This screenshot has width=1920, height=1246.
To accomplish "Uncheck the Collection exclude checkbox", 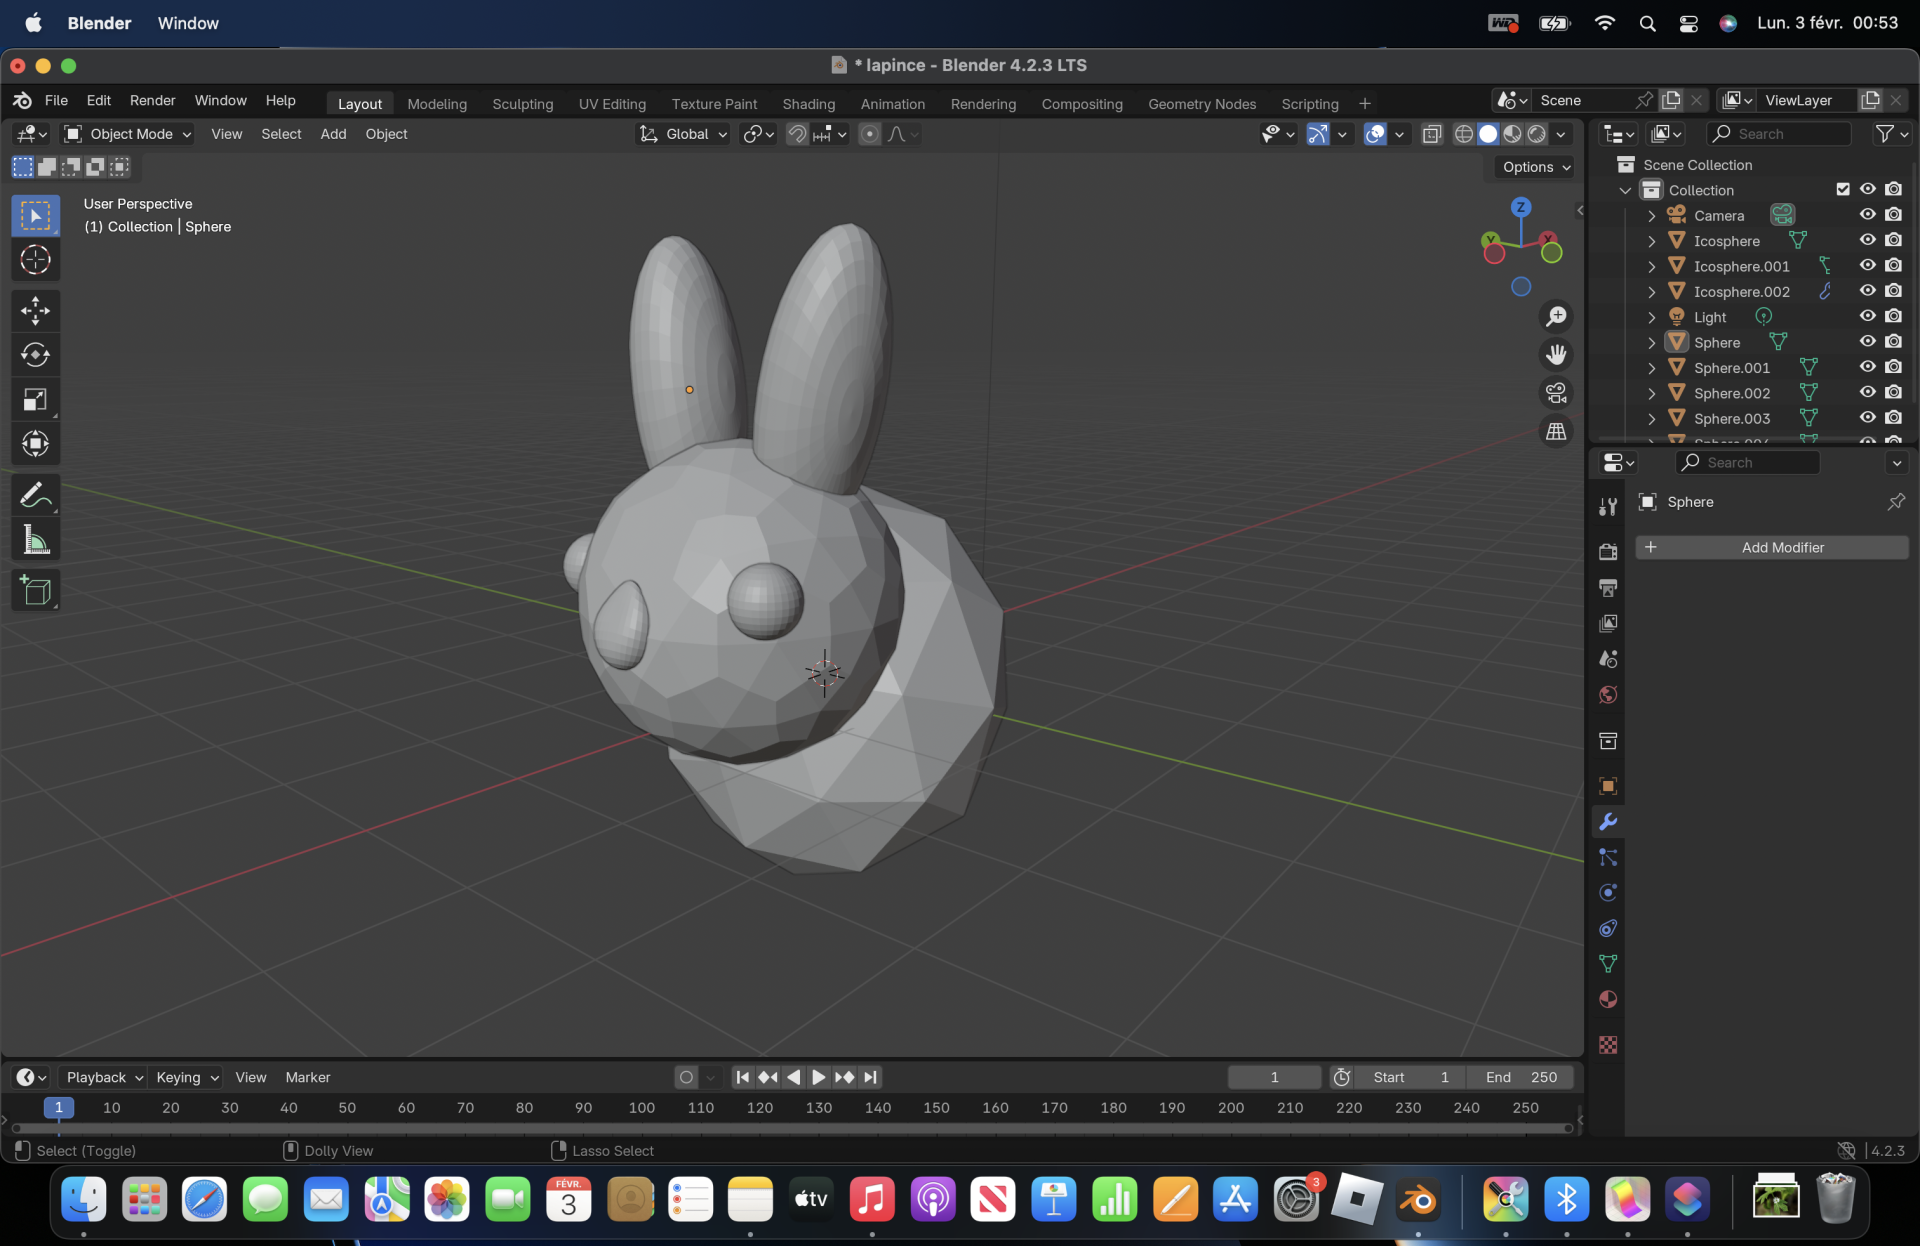I will pyautogui.click(x=1843, y=189).
